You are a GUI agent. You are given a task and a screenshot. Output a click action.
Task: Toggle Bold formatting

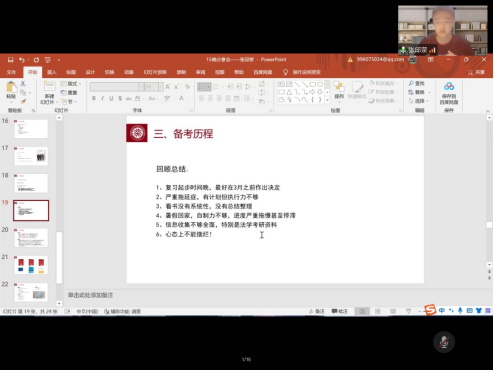coord(94,98)
